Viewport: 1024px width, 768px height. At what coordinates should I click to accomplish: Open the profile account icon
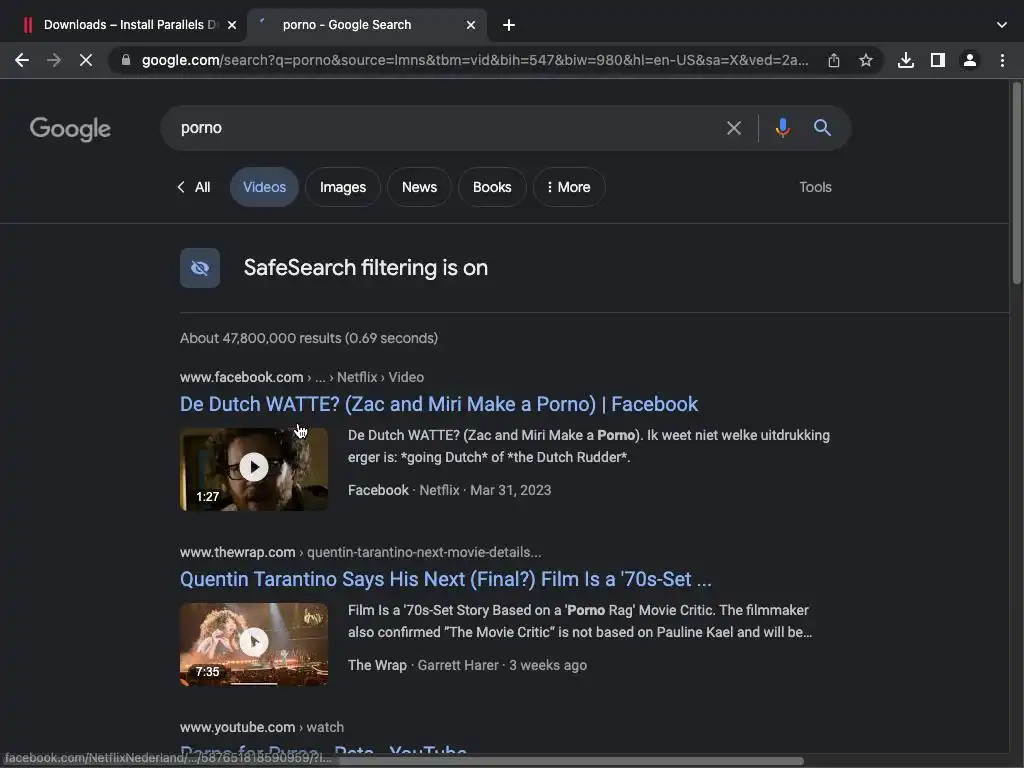click(970, 61)
